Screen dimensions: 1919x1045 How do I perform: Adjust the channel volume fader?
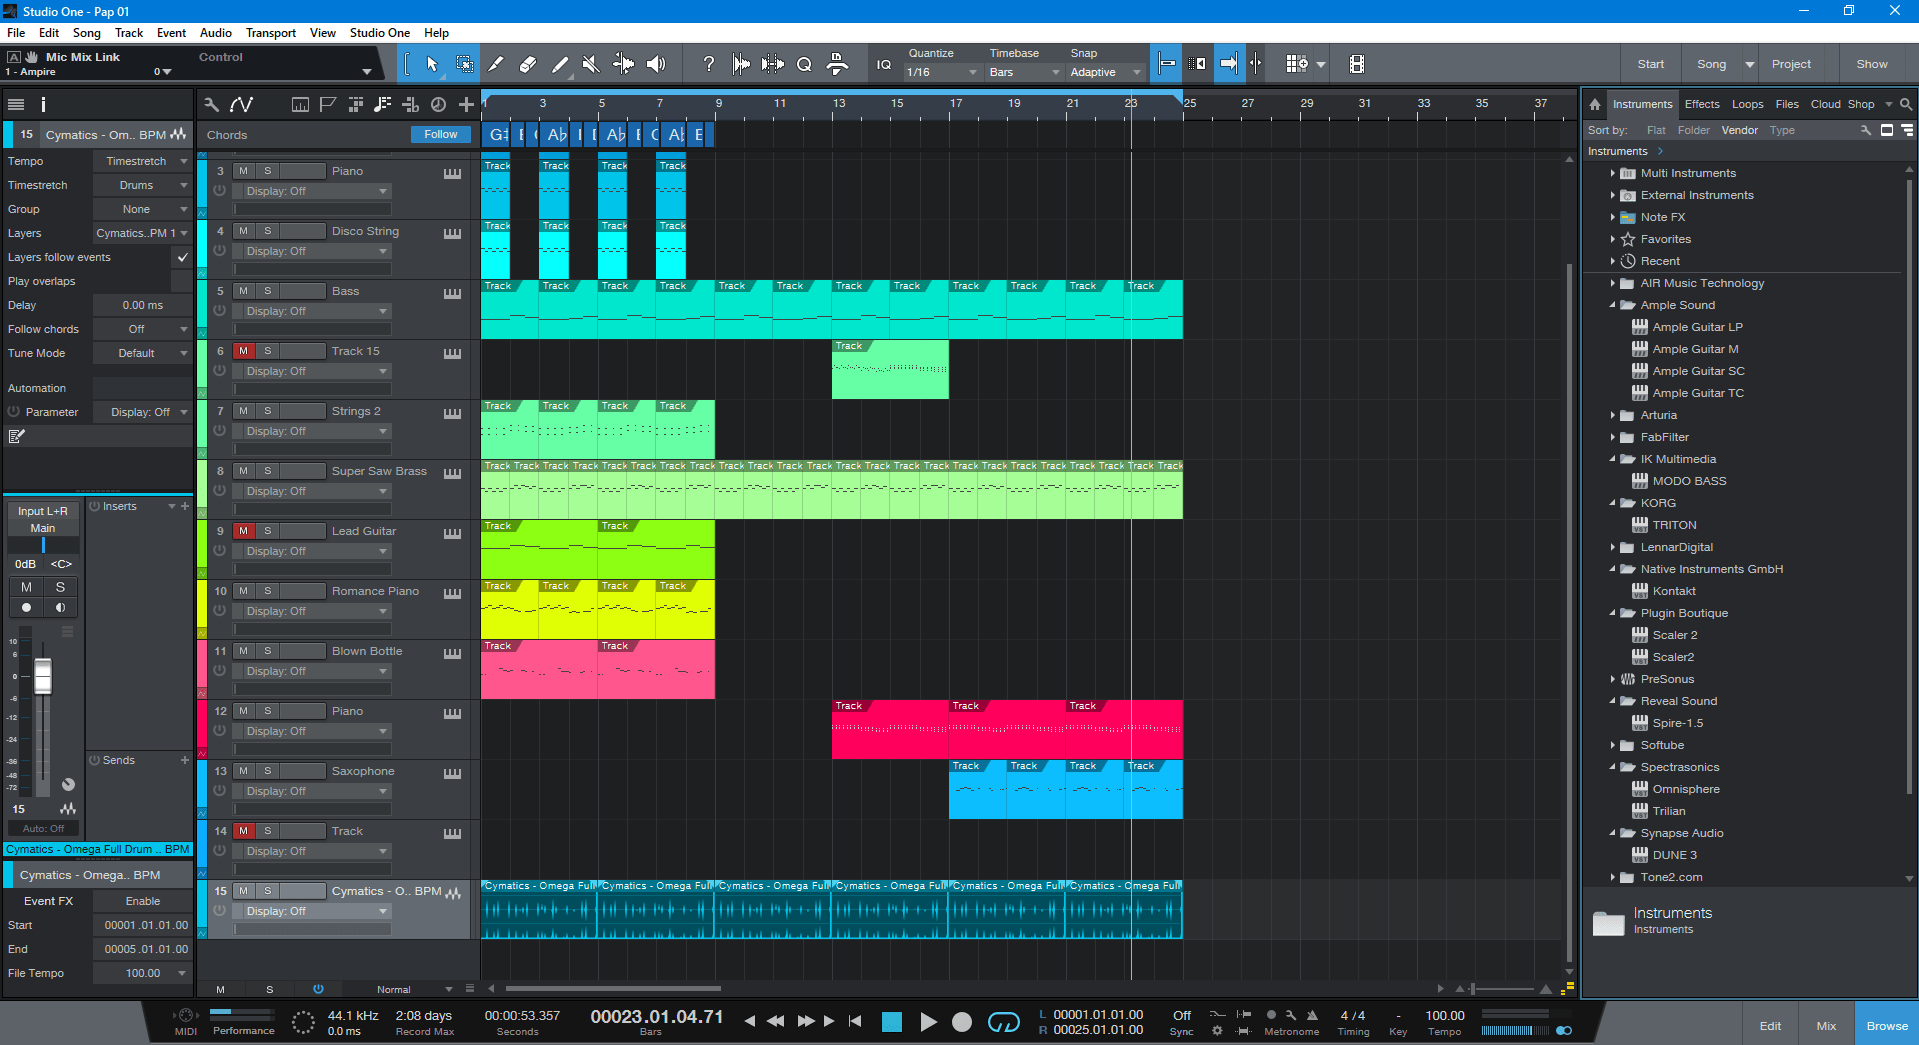coord(43,677)
